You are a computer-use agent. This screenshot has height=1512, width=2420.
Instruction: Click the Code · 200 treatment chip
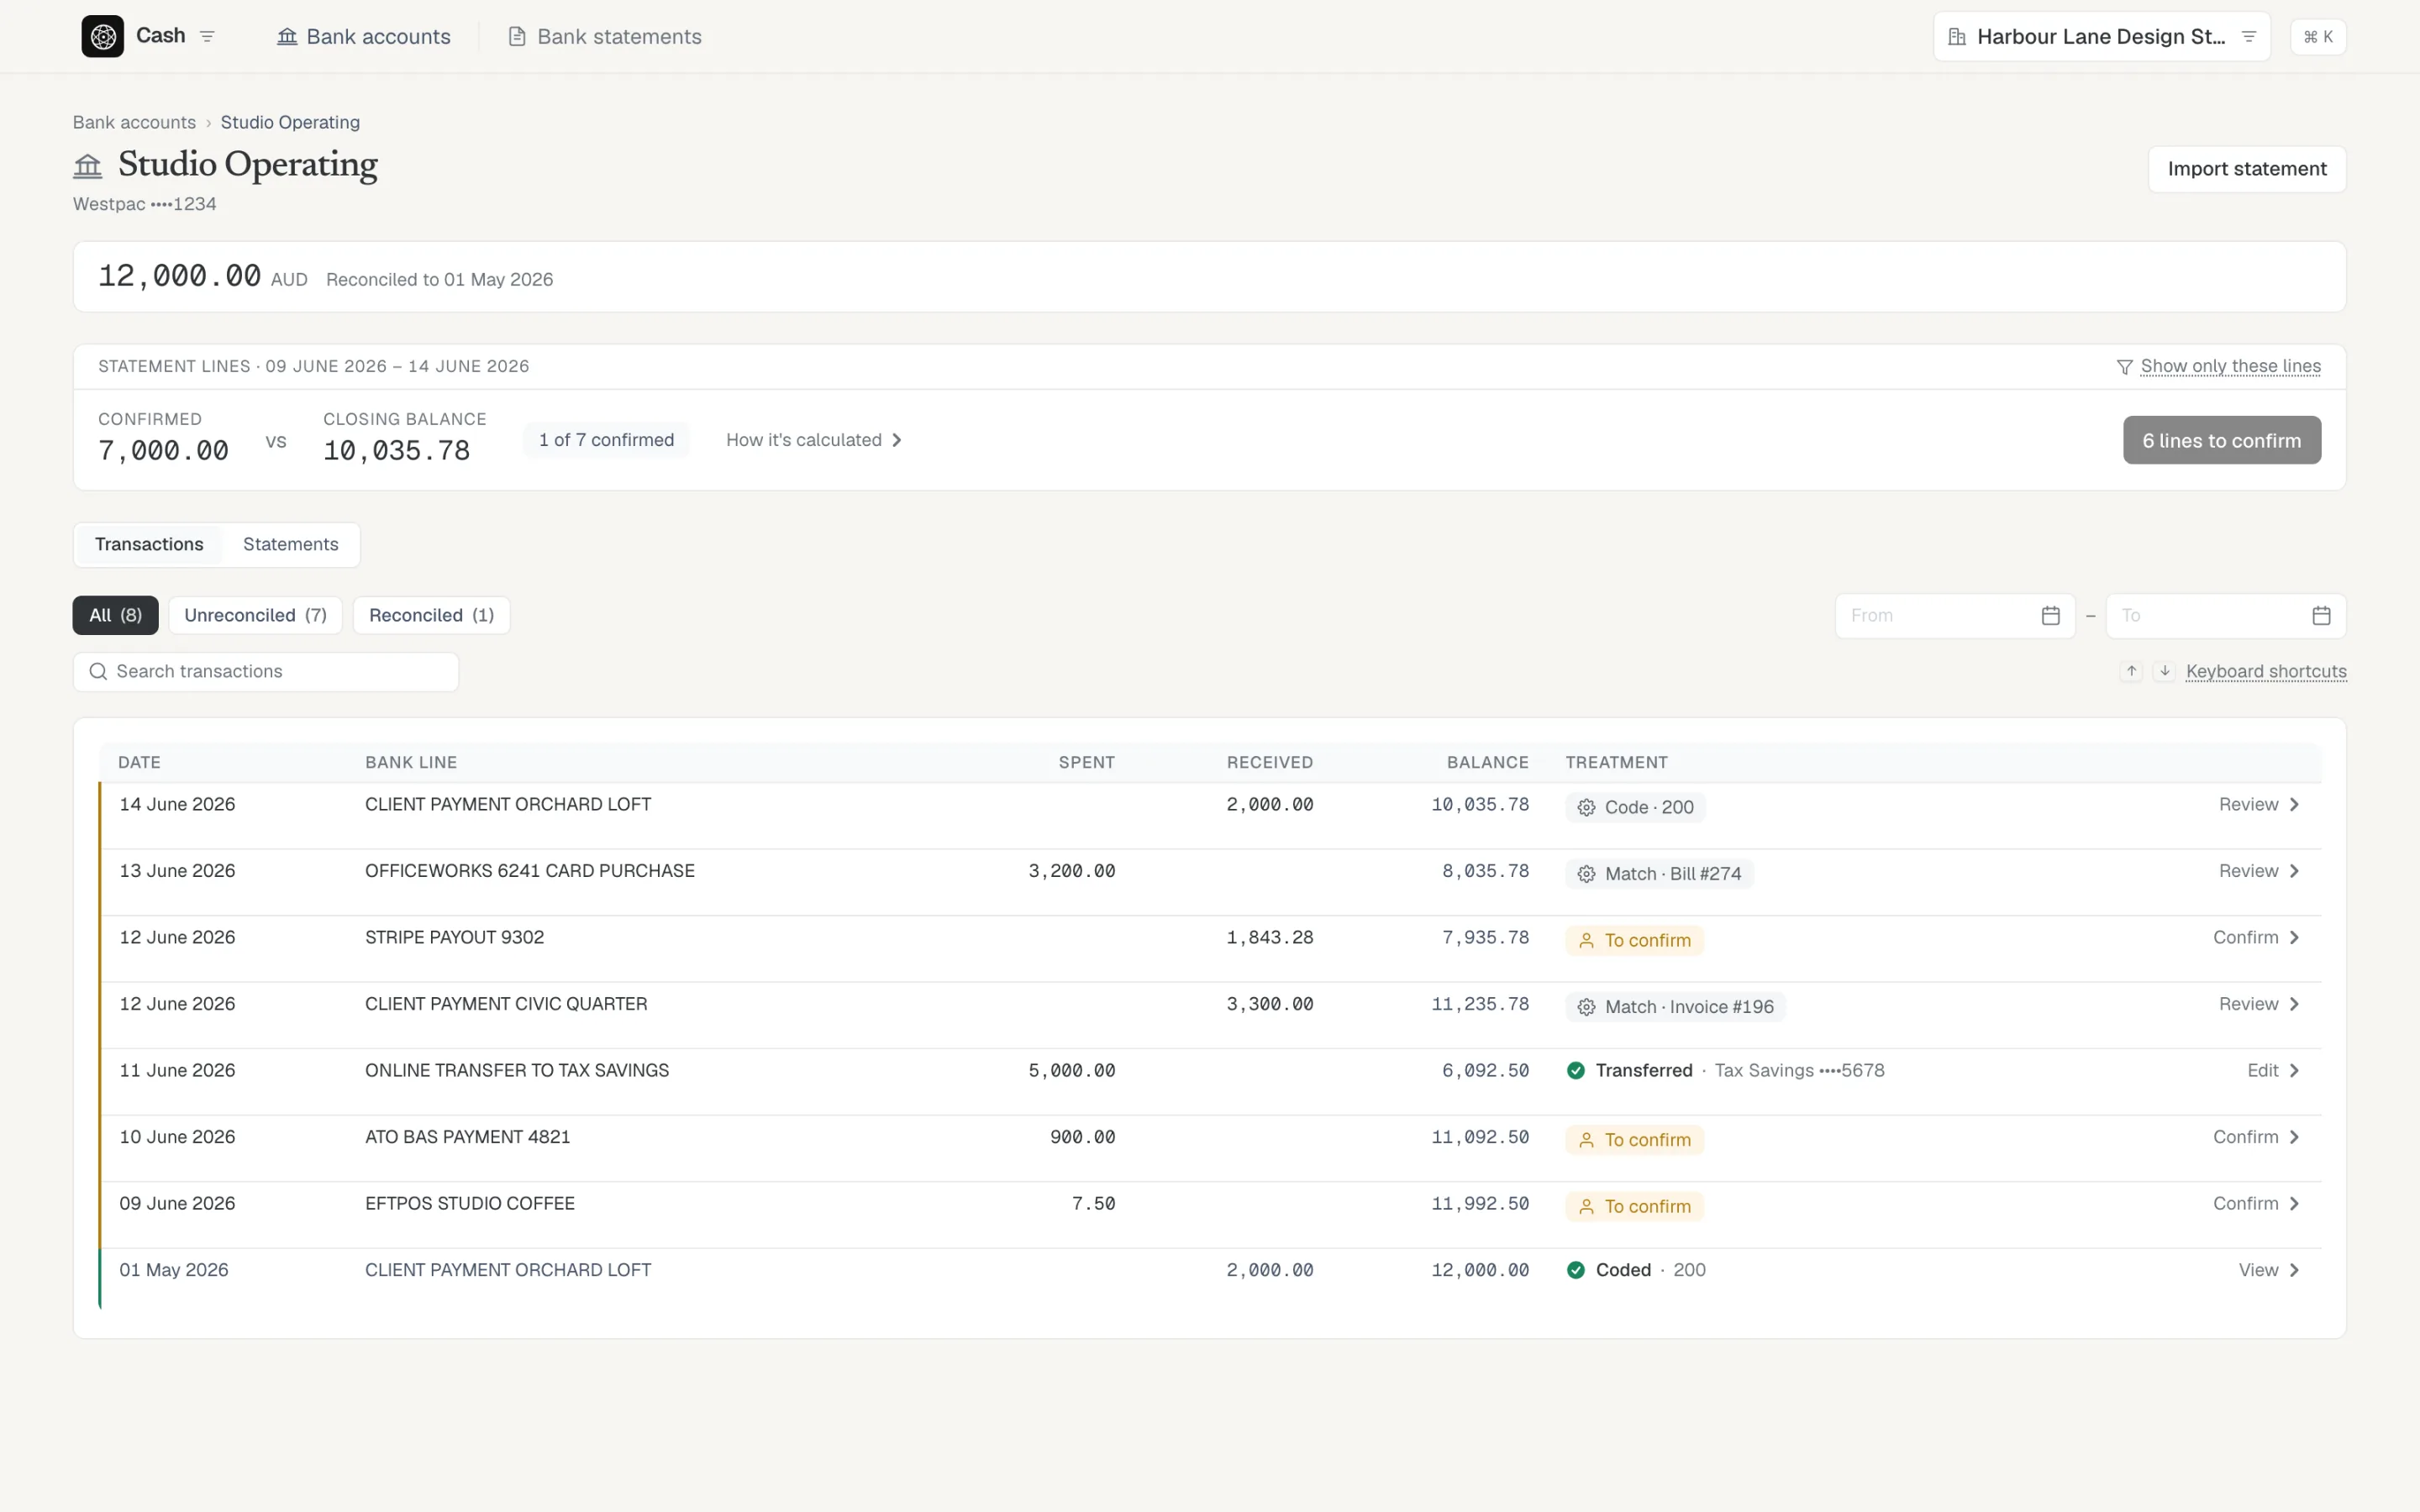1635,807
